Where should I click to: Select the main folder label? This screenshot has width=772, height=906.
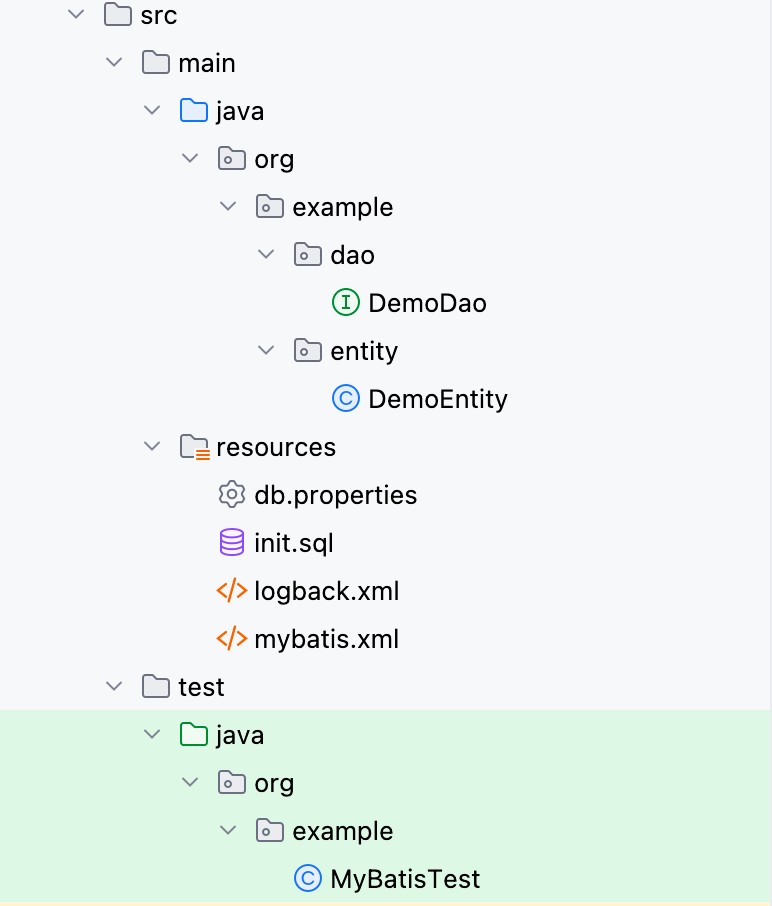tap(207, 63)
